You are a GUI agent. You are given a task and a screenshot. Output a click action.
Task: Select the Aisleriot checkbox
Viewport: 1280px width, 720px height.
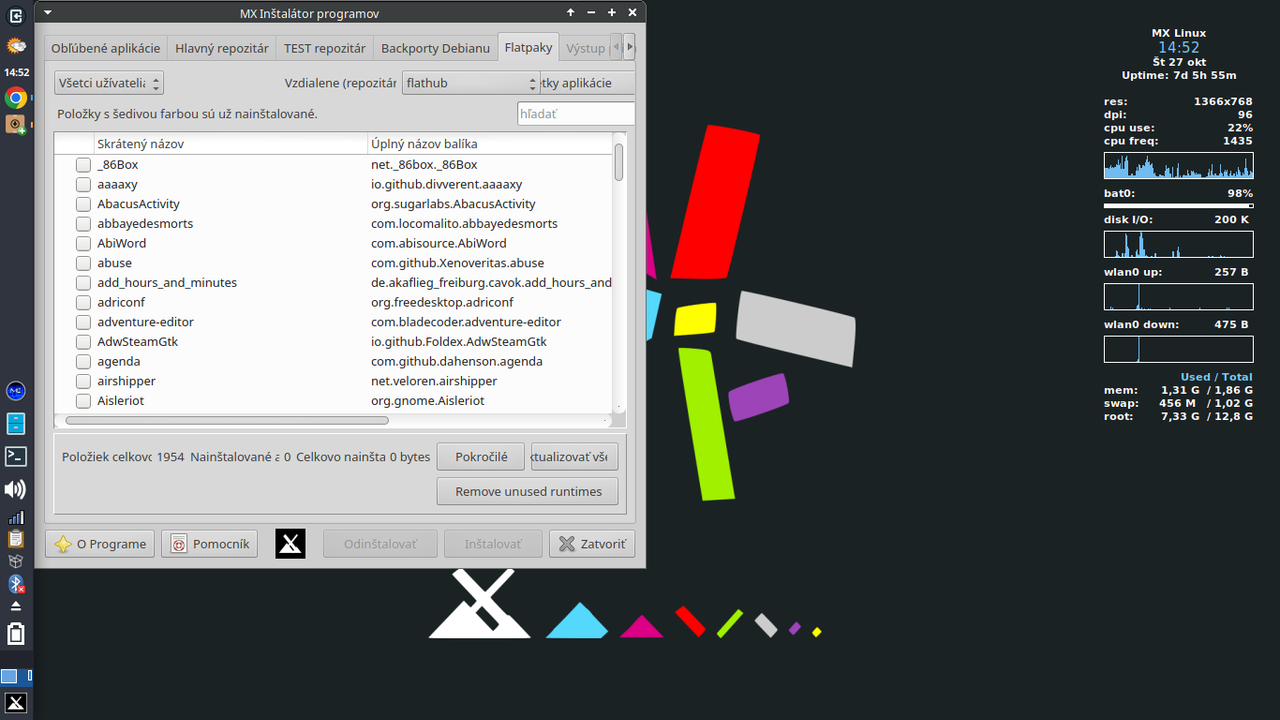pos(84,401)
